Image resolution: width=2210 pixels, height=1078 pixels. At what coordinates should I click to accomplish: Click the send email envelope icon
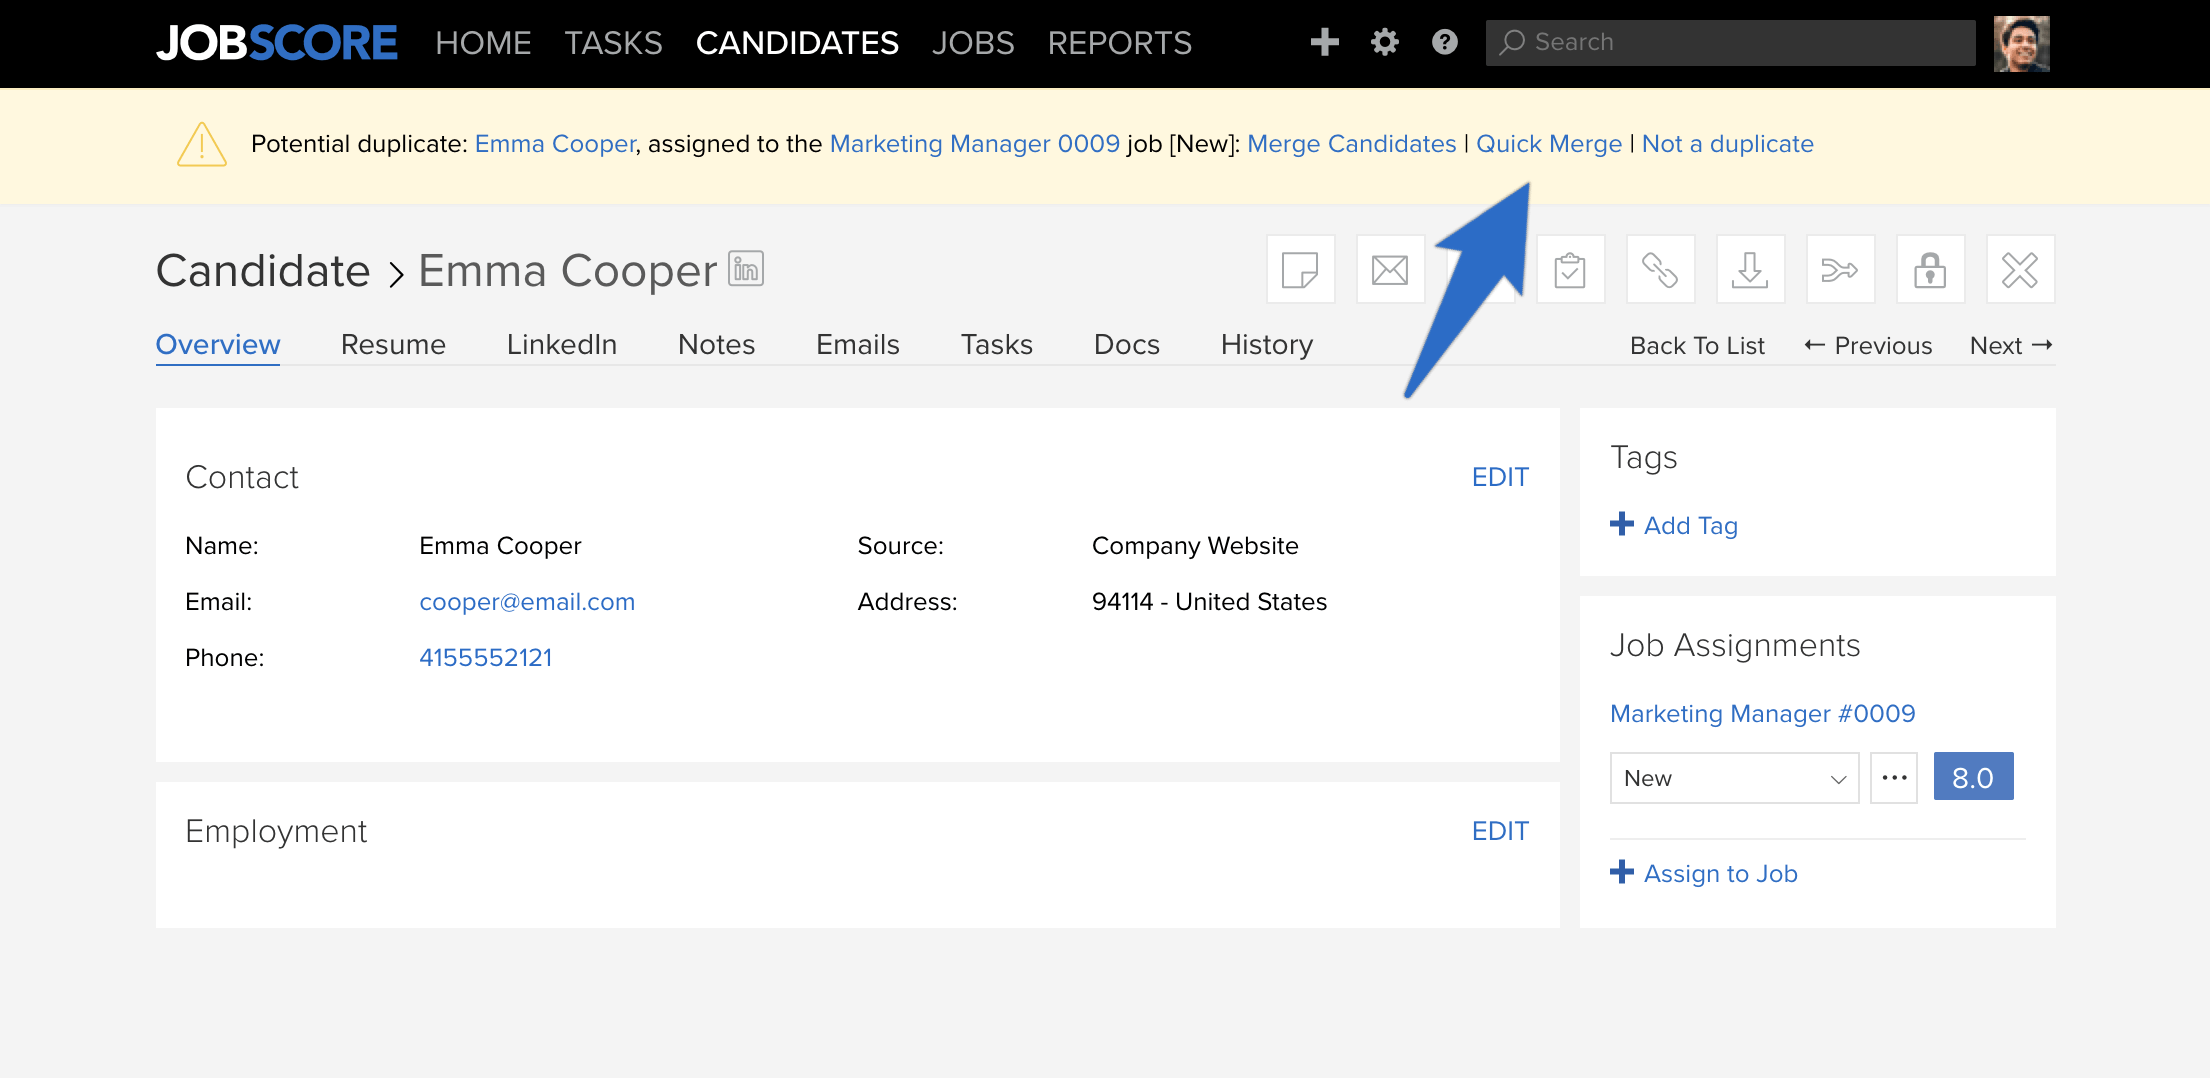1390,270
